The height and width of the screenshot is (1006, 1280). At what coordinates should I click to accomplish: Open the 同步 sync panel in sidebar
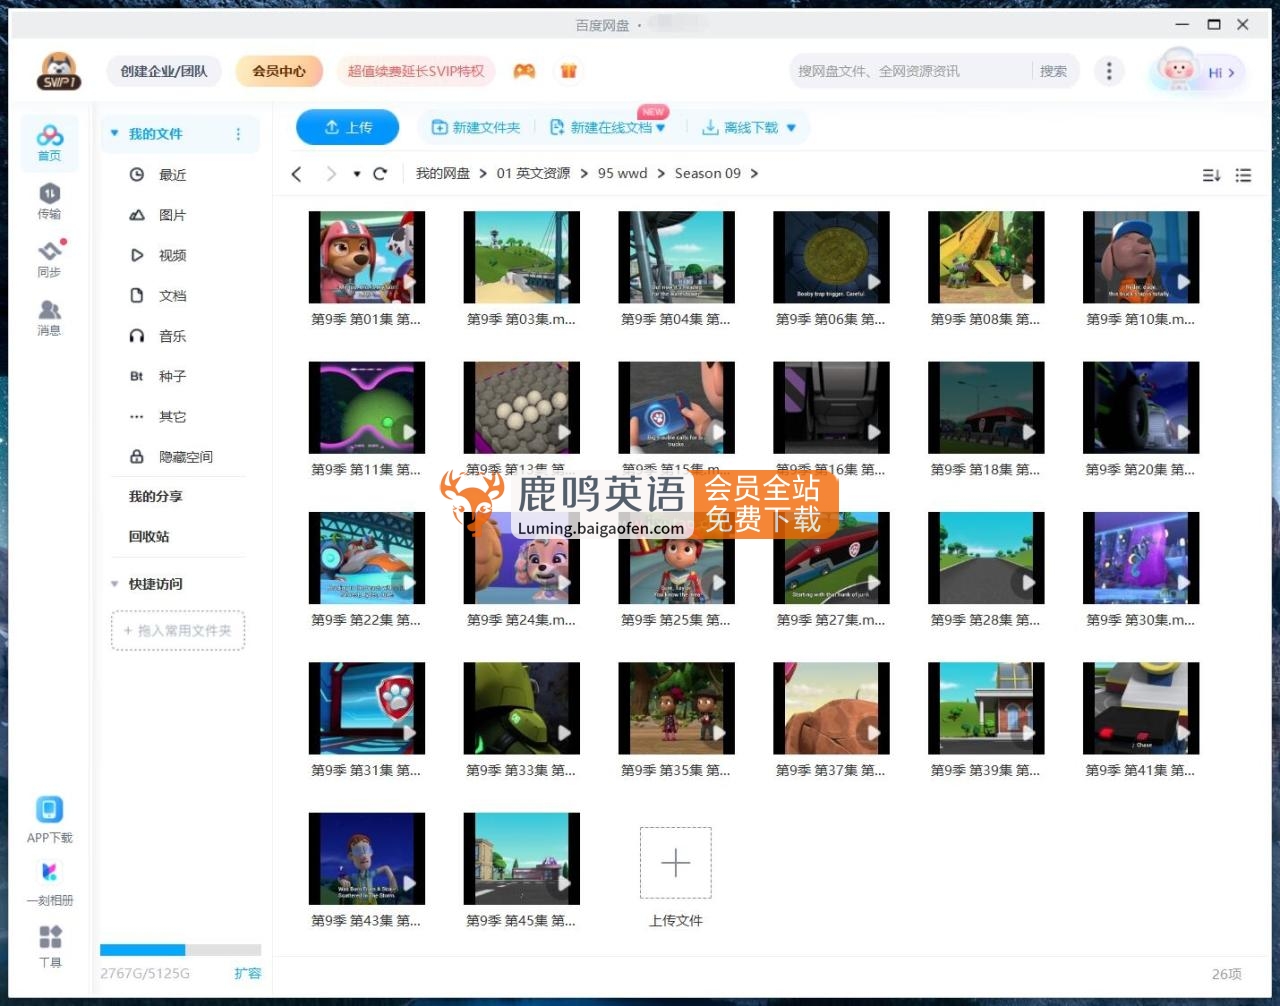click(49, 258)
